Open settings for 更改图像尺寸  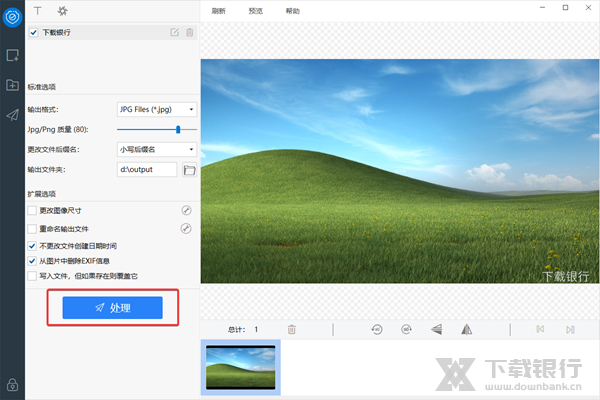pos(186,210)
